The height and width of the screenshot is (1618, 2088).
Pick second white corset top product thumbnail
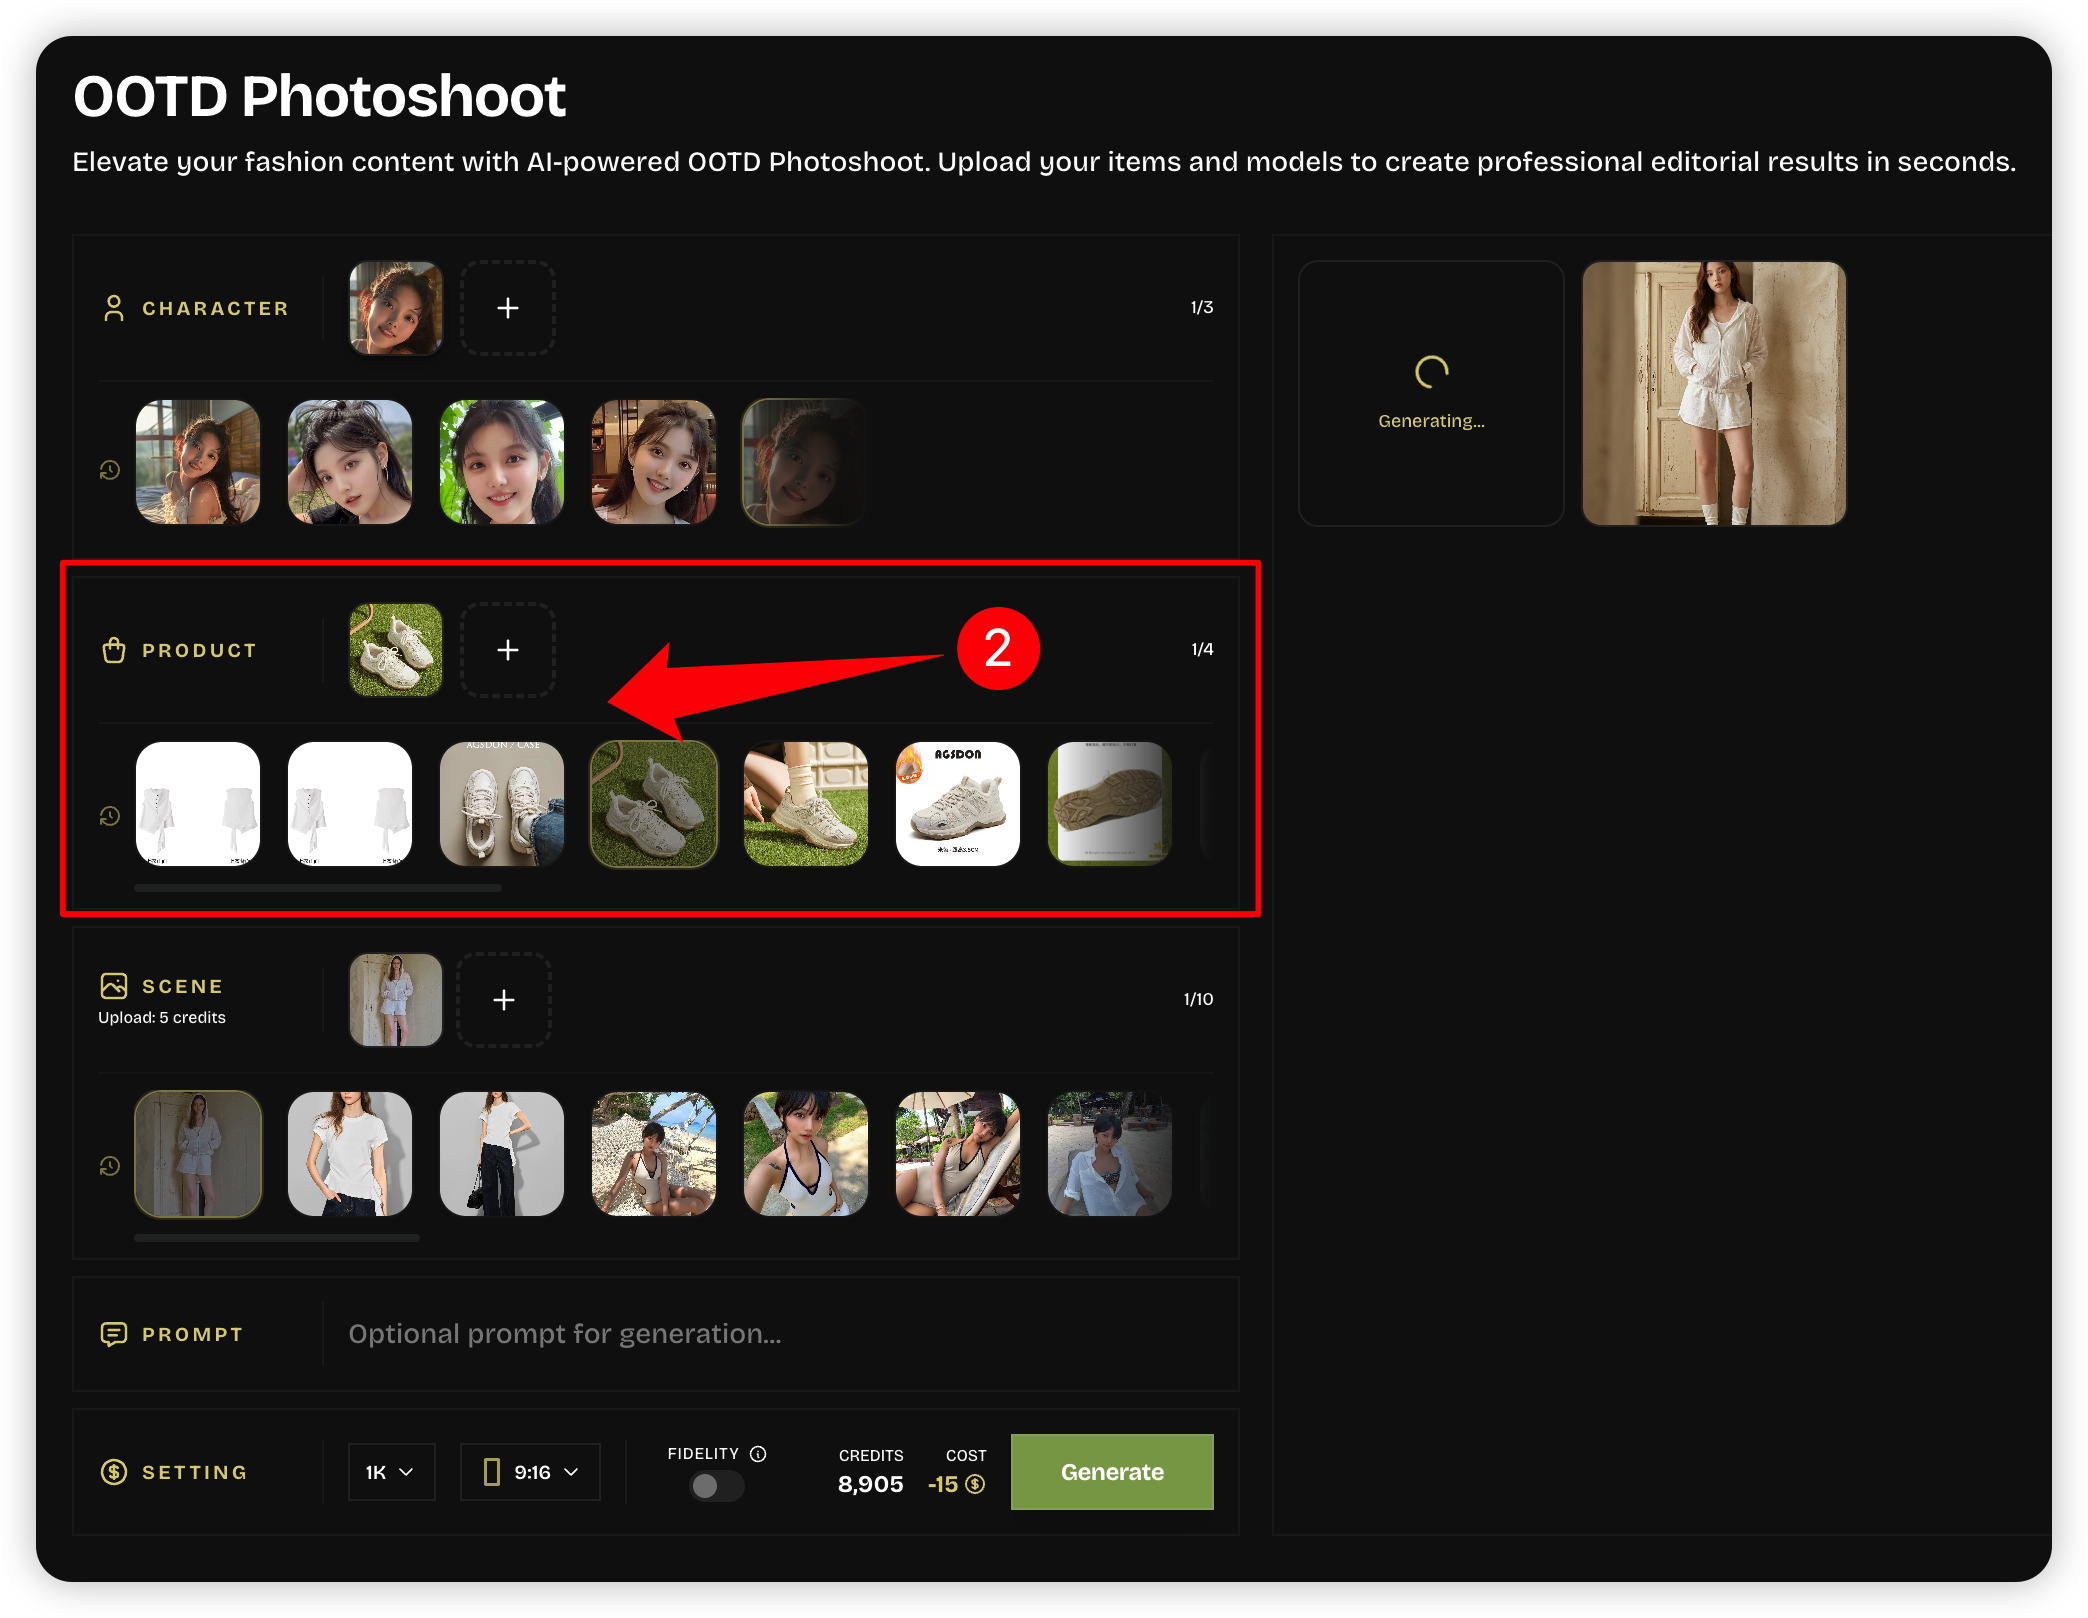click(x=350, y=804)
